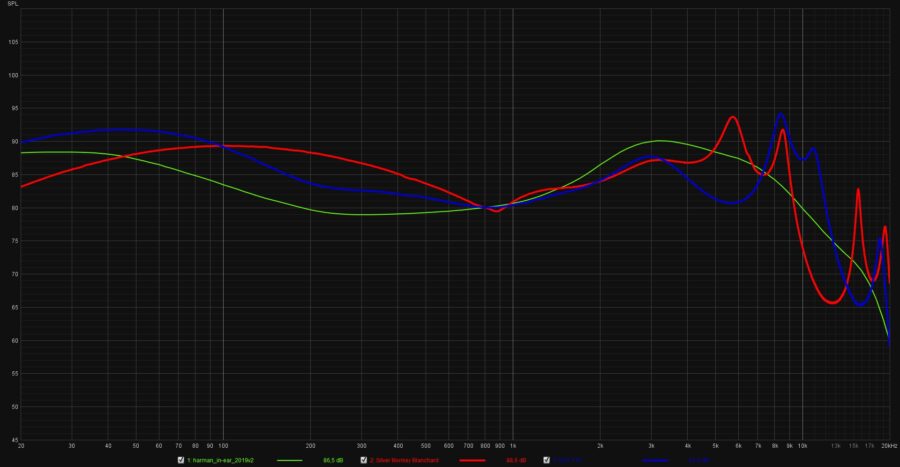The width and height of the screenshot is (900, 467).
Task: Click the 3k label on the frequency axis
Action: (x=651, y=446)
